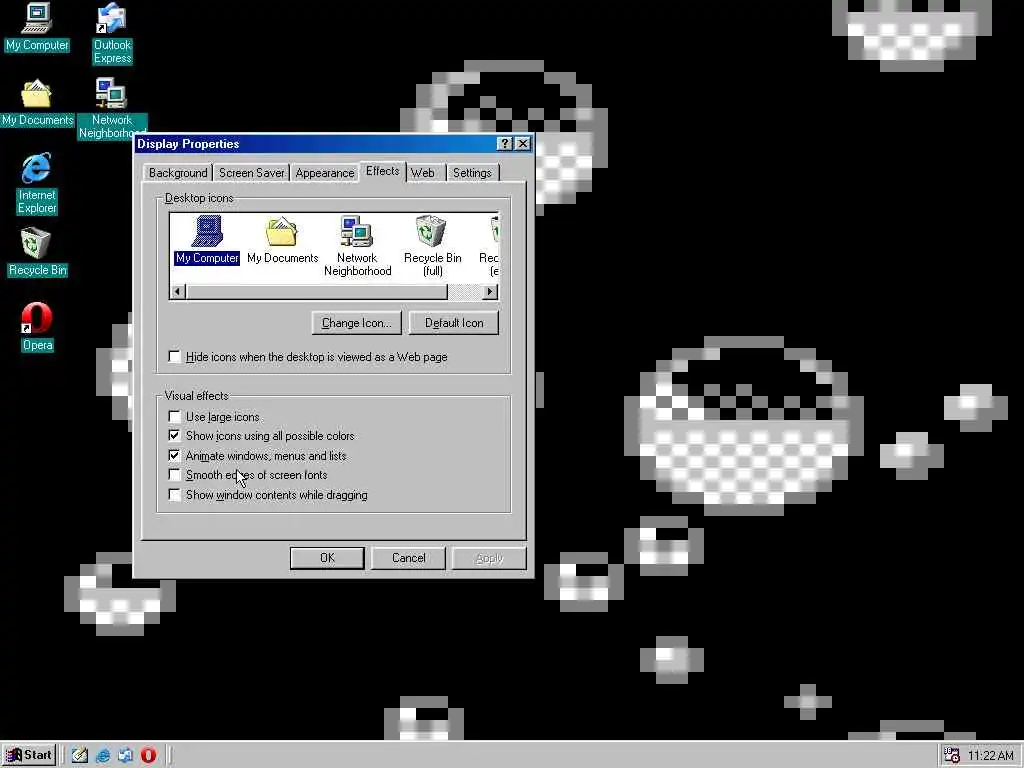Uncheck Show icons using all possible colors

point(174,436)
